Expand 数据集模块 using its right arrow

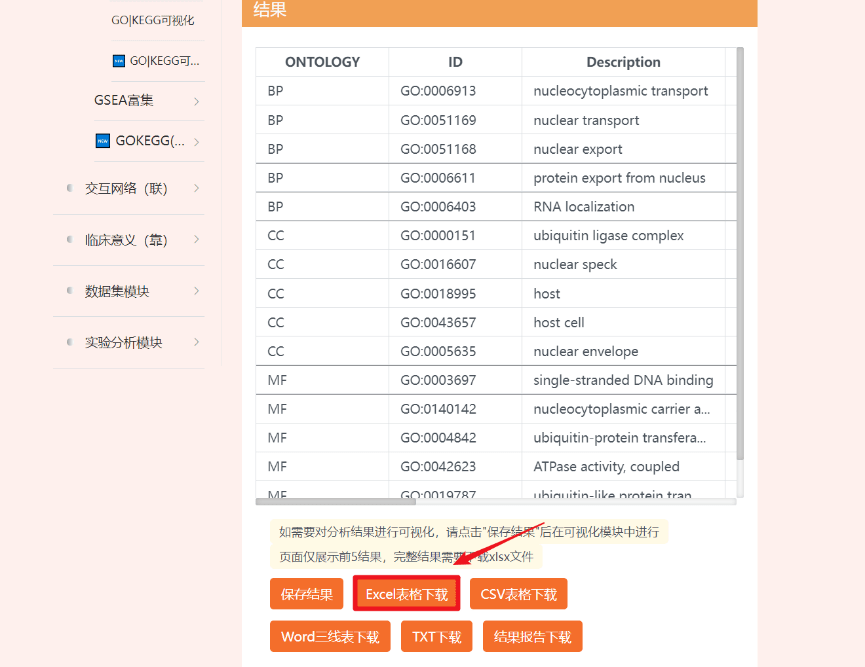[x=196, y=291]
